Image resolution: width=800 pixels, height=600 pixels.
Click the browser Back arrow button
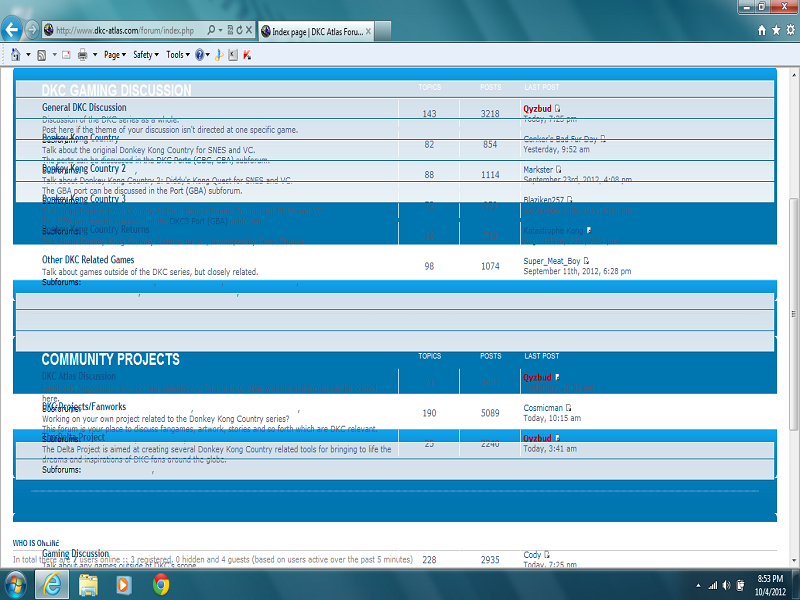point(12,30)
